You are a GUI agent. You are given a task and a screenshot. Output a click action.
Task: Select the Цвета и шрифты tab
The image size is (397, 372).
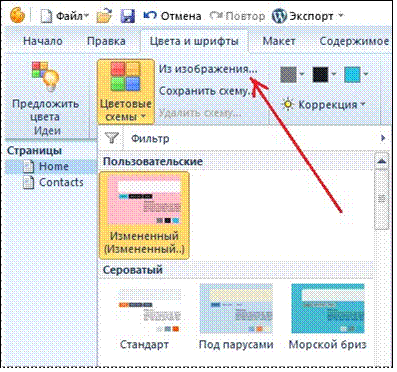194,41
